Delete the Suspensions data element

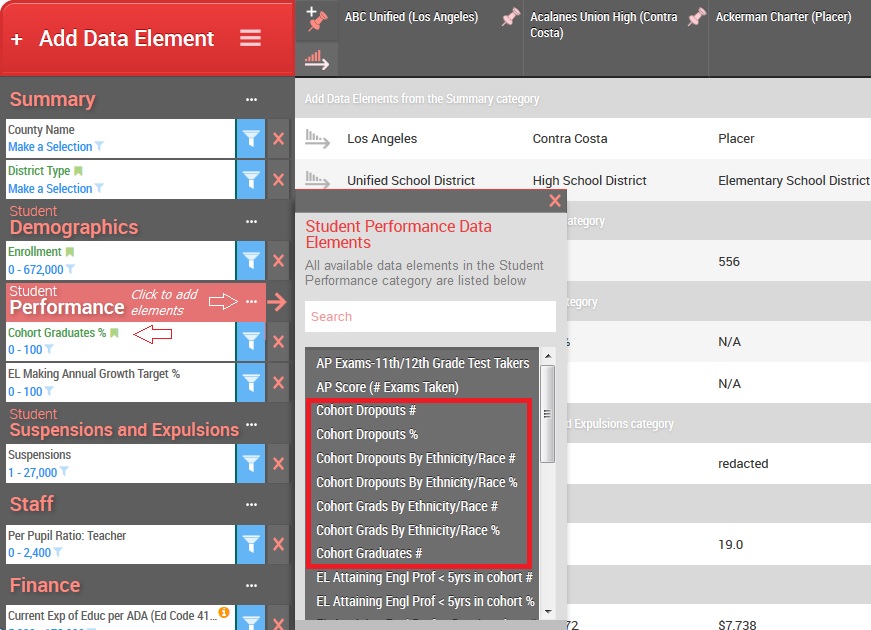(279, 463)
